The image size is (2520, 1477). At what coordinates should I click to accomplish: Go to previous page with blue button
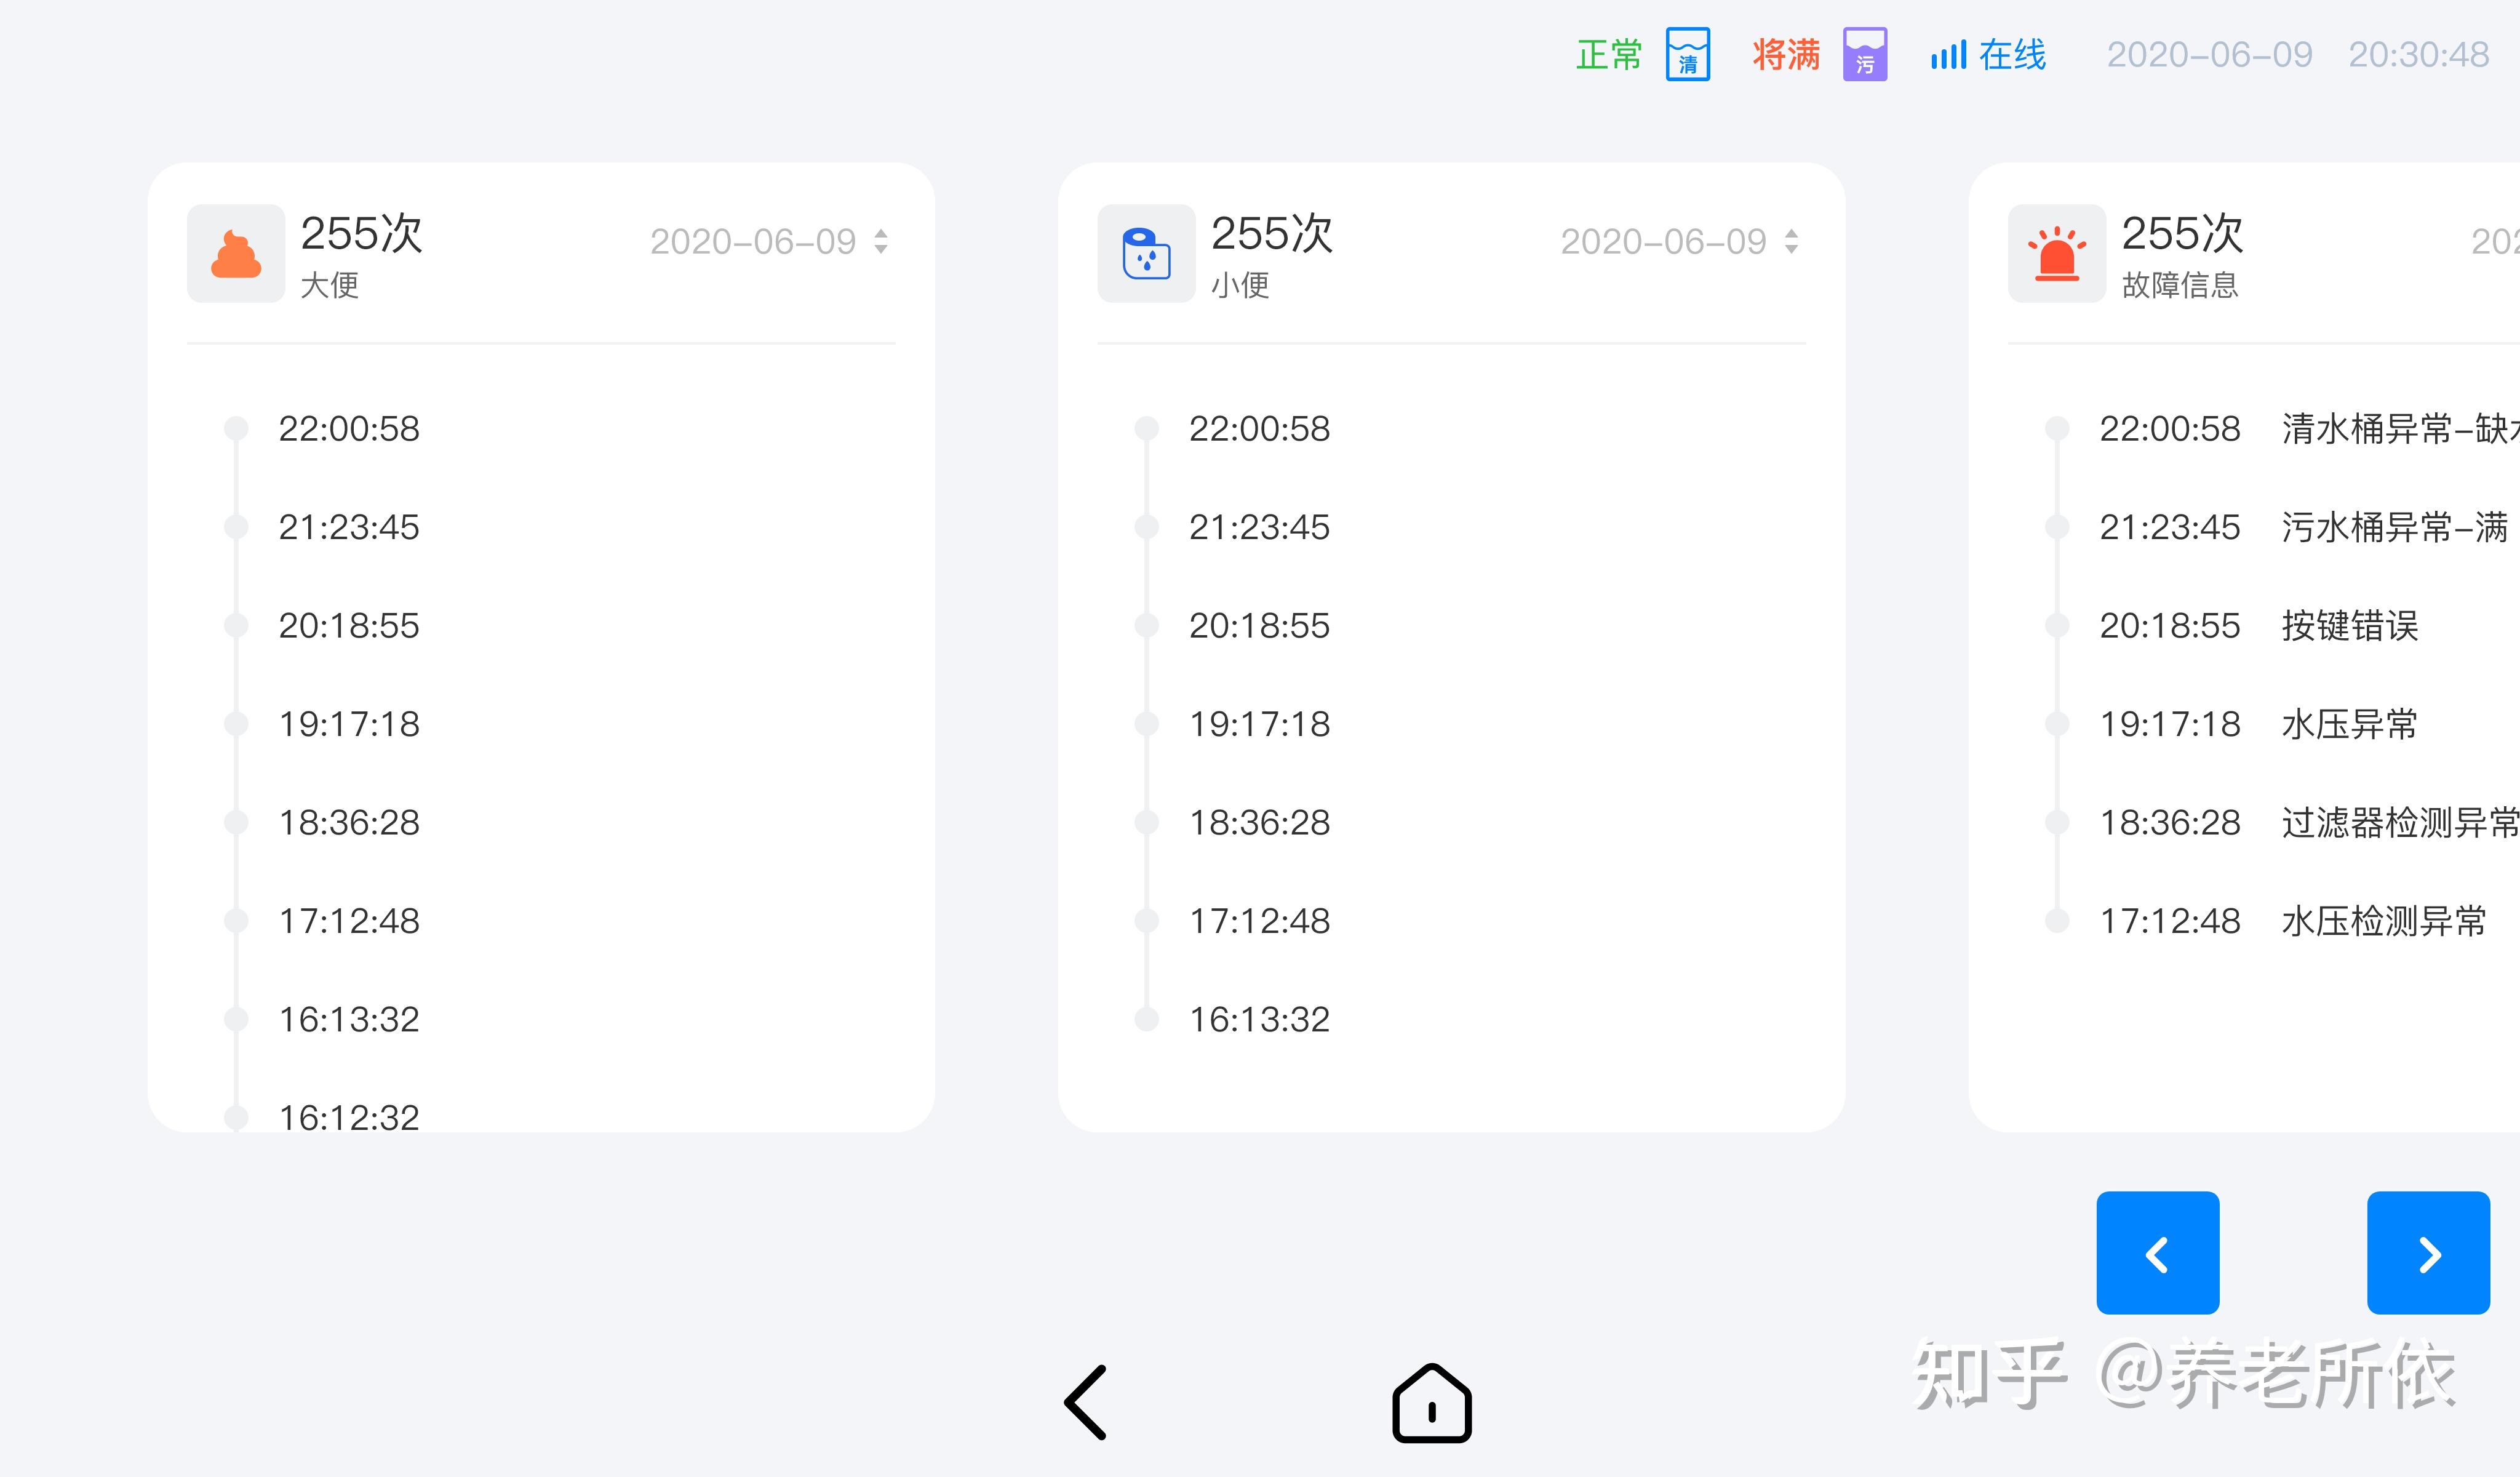pos(2157,1252)
